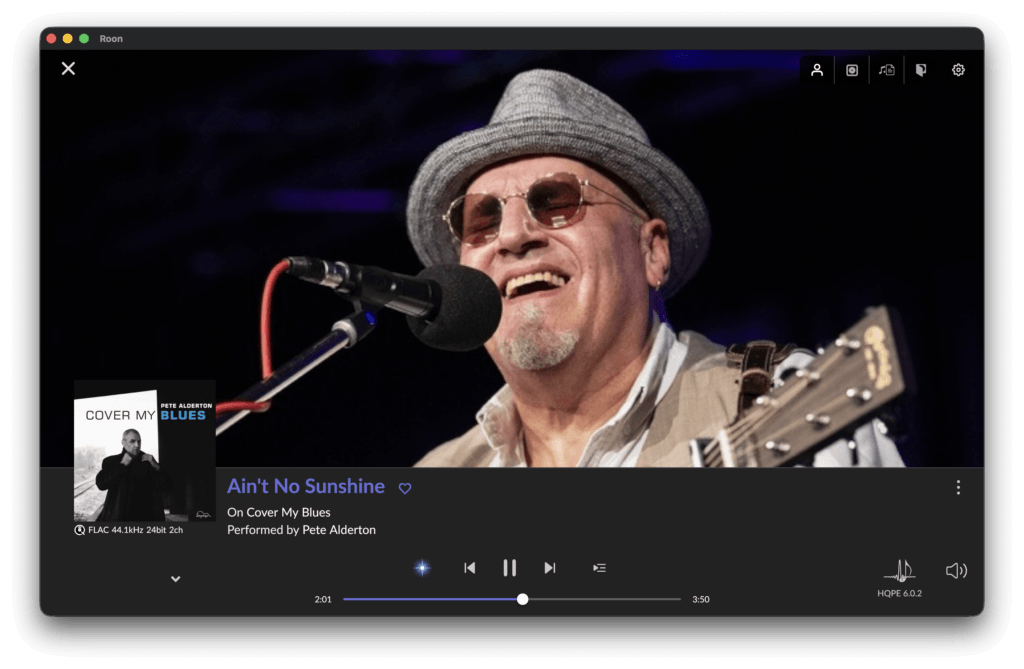Go back to the previous track
The image size is (1024, 669).
(x=470, y=568)
